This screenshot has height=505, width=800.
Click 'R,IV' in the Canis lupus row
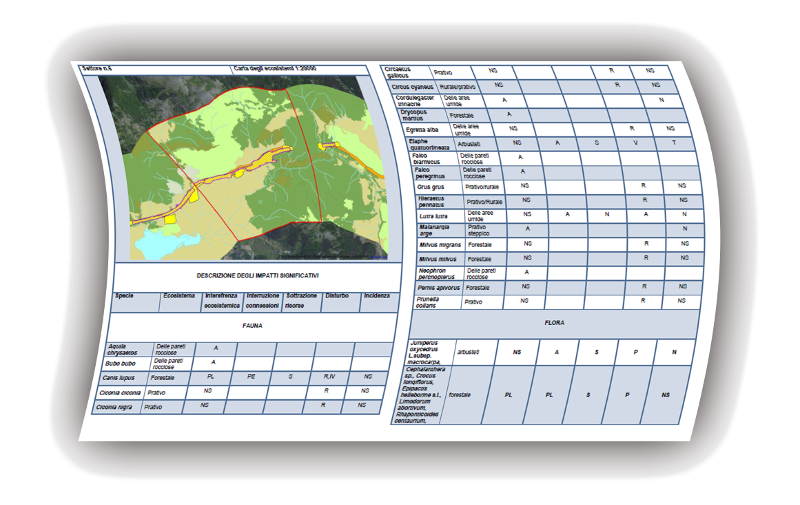330,377
